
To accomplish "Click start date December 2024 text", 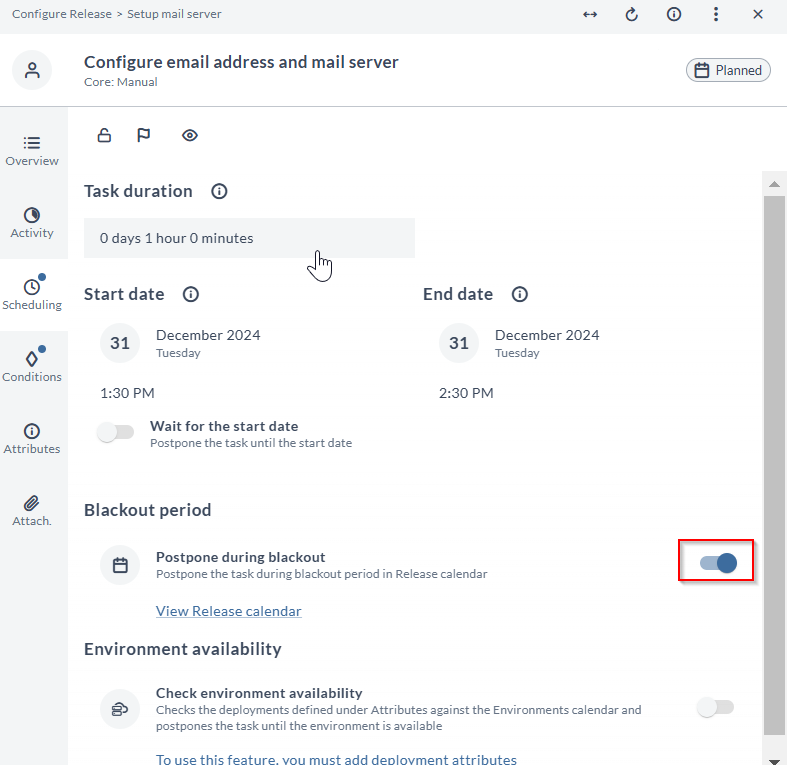I will point(208,335).
